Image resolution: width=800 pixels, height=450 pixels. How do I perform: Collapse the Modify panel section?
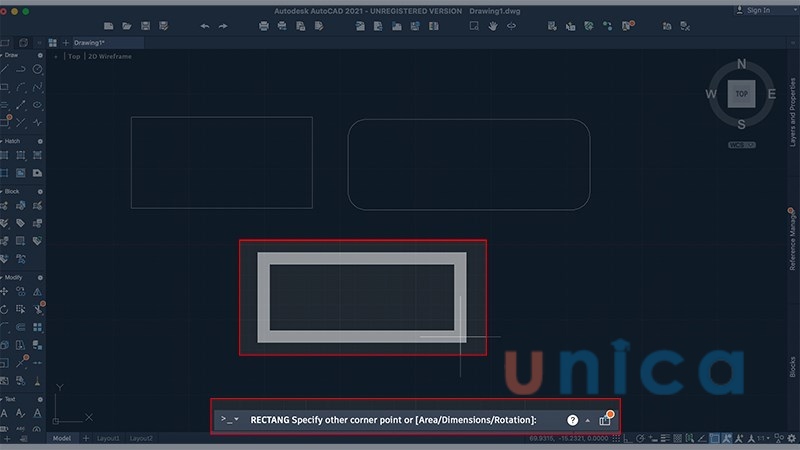click(2, 278)
